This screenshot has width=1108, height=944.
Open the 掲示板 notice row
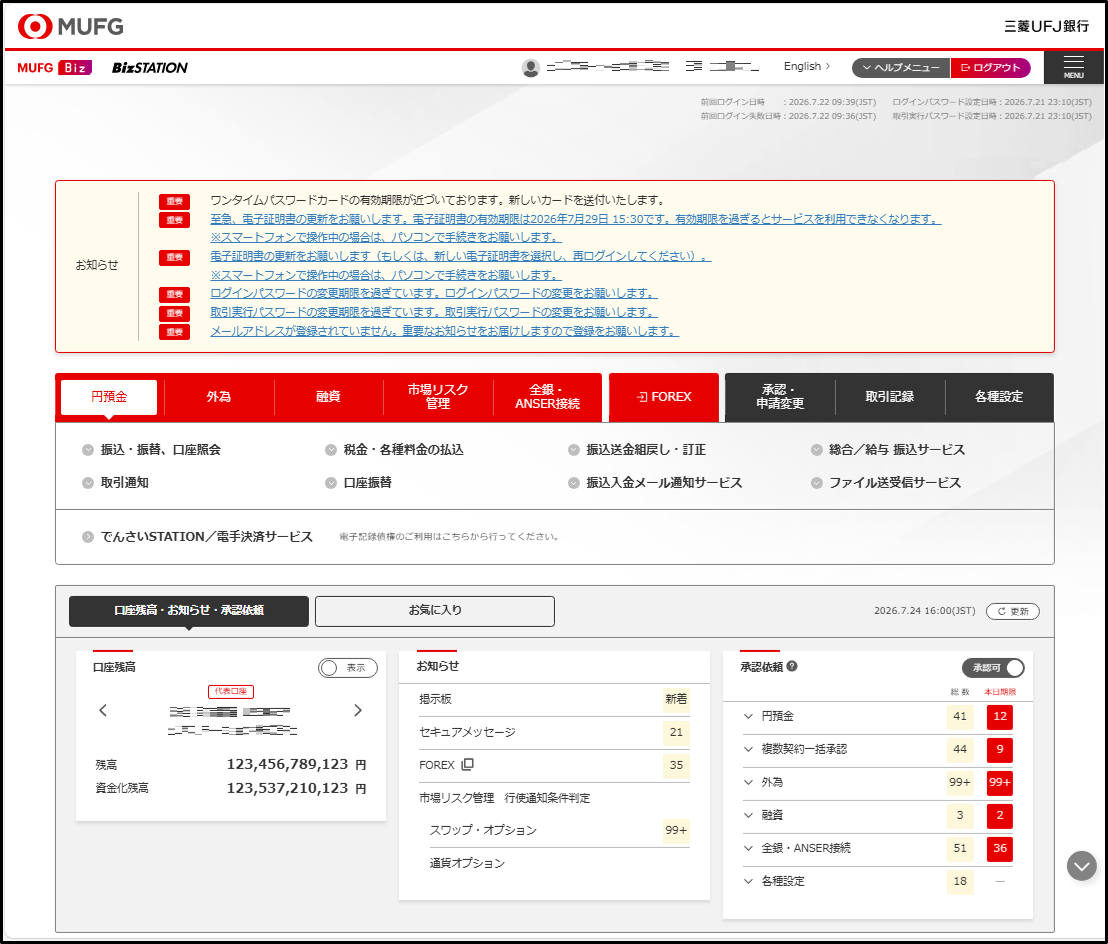point(554,699)
